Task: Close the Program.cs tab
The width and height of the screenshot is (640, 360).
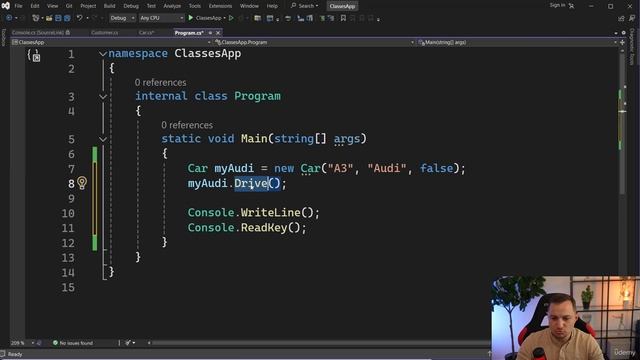Action: click(x=218, y=33)
